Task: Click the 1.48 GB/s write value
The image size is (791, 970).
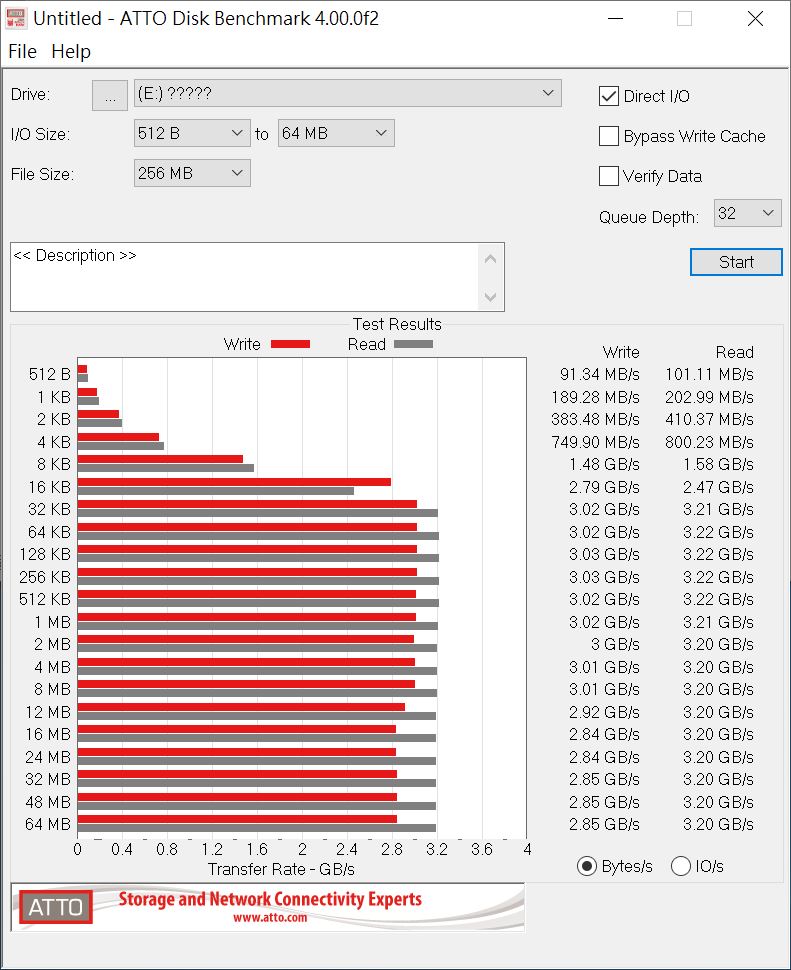Action: (x=604, y=465)
